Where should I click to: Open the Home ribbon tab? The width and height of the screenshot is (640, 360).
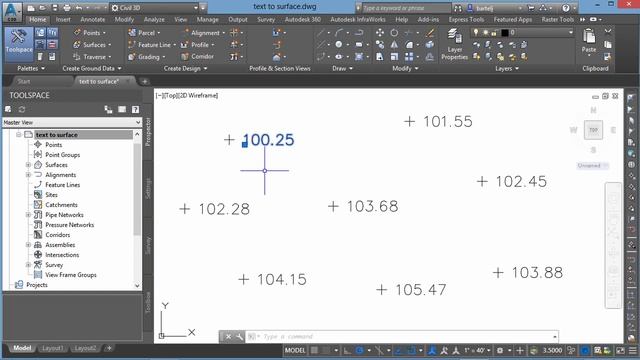tap(38, 20)
